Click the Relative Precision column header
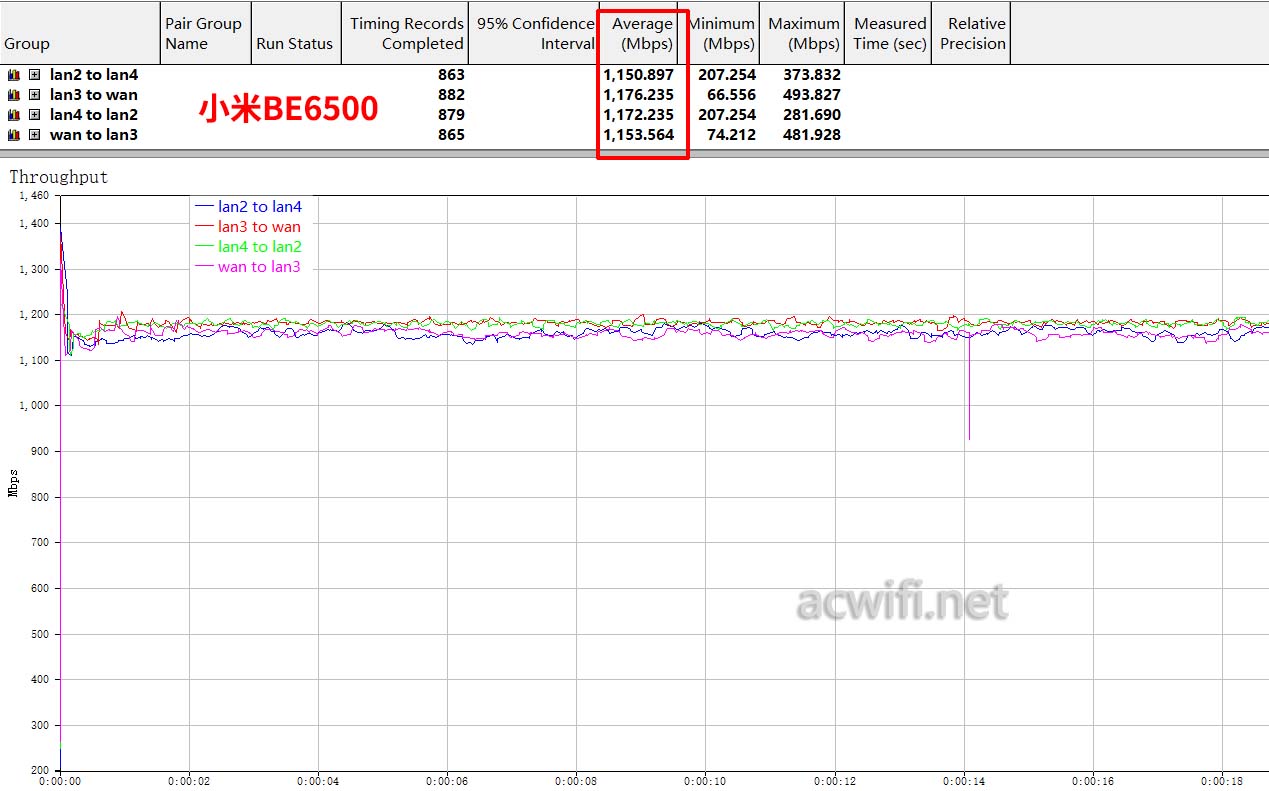The image size is (1269, 791). [972, 33]
